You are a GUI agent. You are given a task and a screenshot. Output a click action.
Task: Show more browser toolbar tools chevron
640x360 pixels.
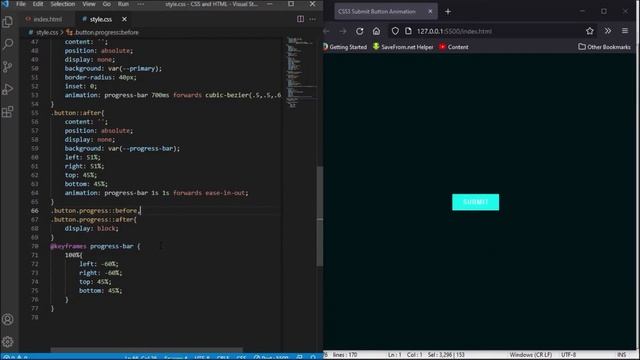click(x=608, y=31)
